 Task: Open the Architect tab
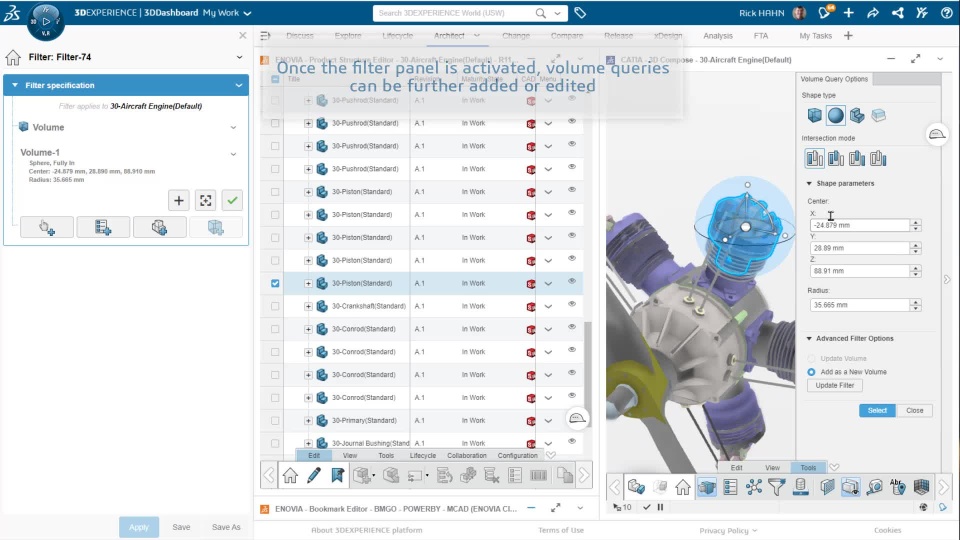[449, 36]
